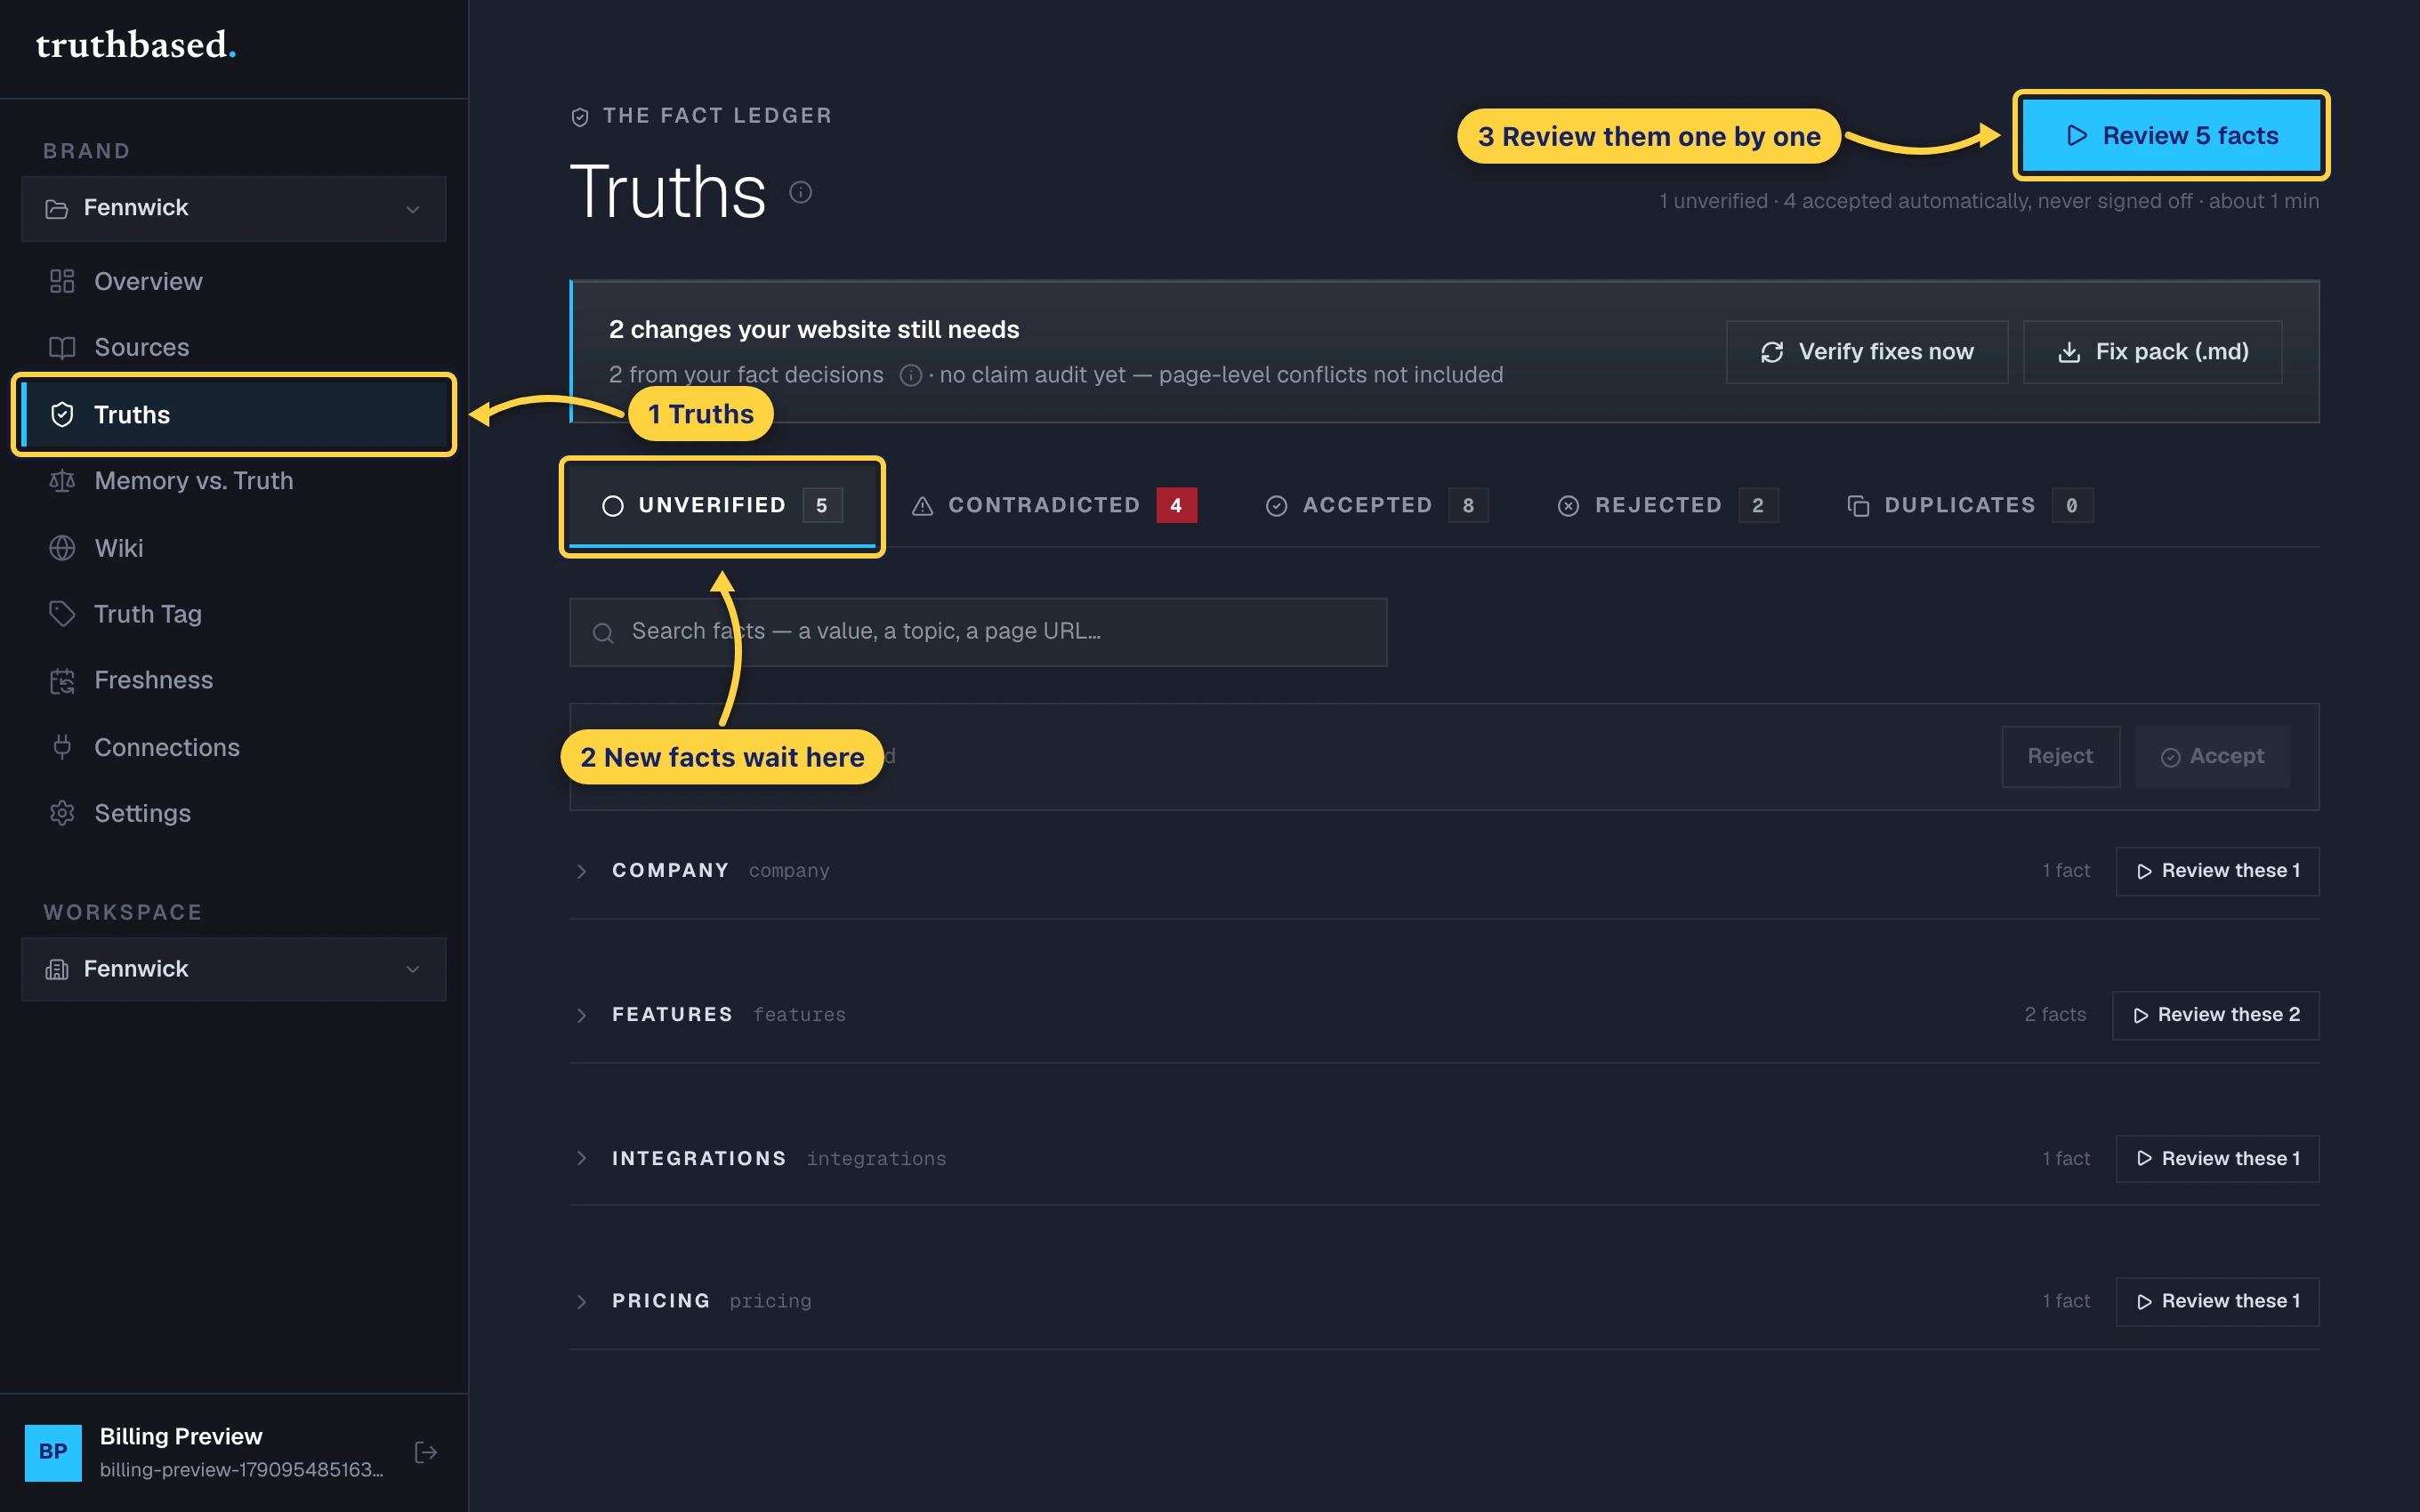Screen dimensions: 2420x1512
Task: Open Overview in the sidebar
Action: 234,282
